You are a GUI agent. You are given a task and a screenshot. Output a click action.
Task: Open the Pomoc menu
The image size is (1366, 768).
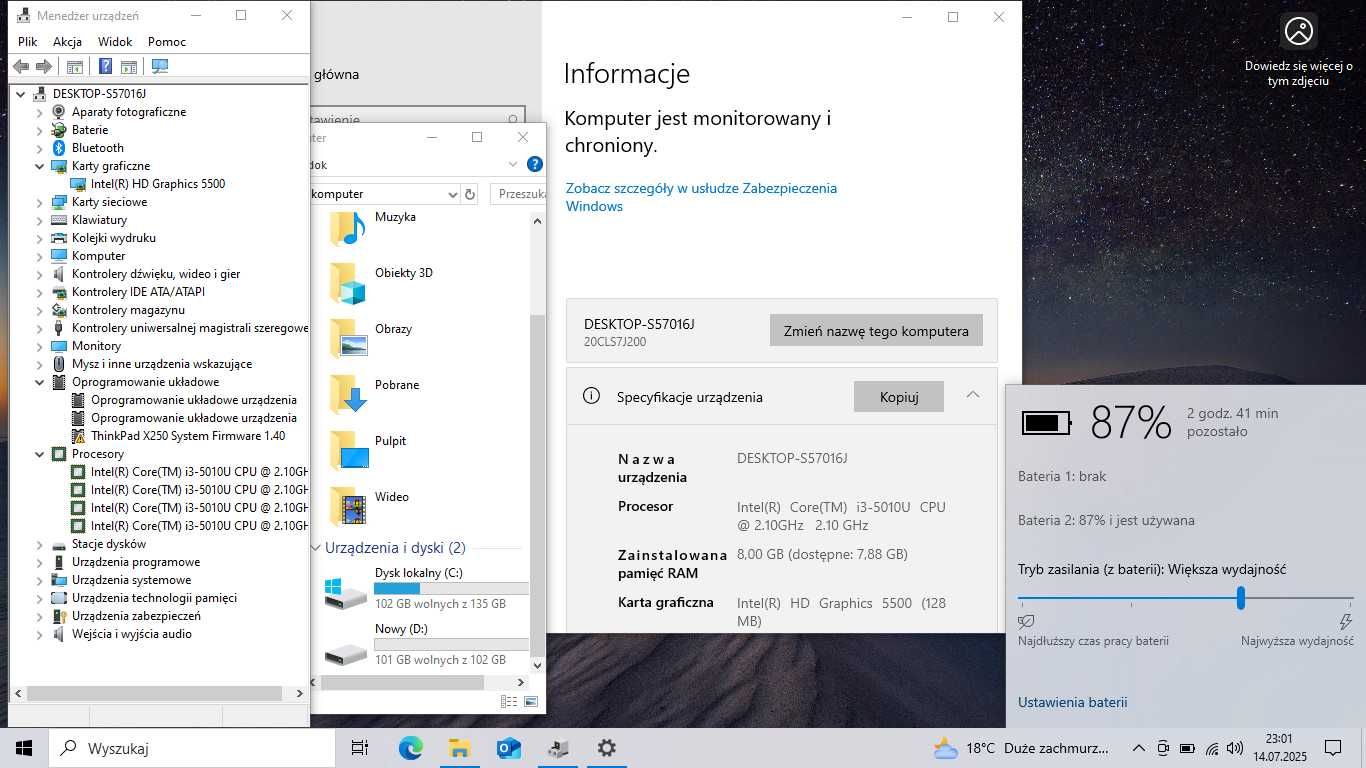click(x=167, y=41)
